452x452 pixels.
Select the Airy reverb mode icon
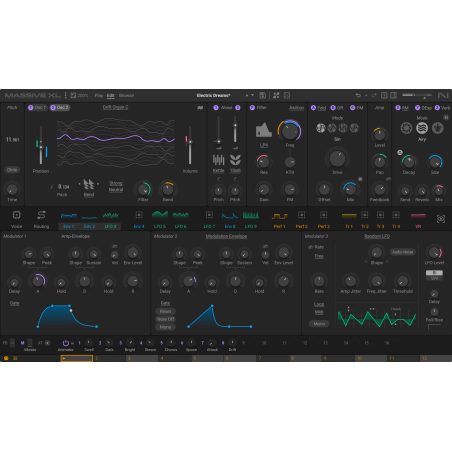pos(422,128)
